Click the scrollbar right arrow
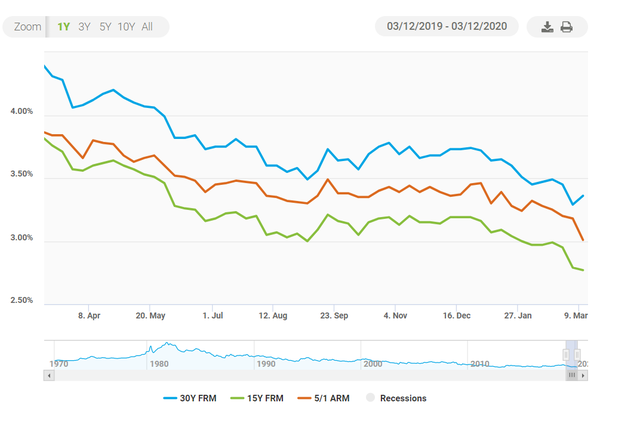The width and height of the screenshot is (640, 424). tap(582, 375)
